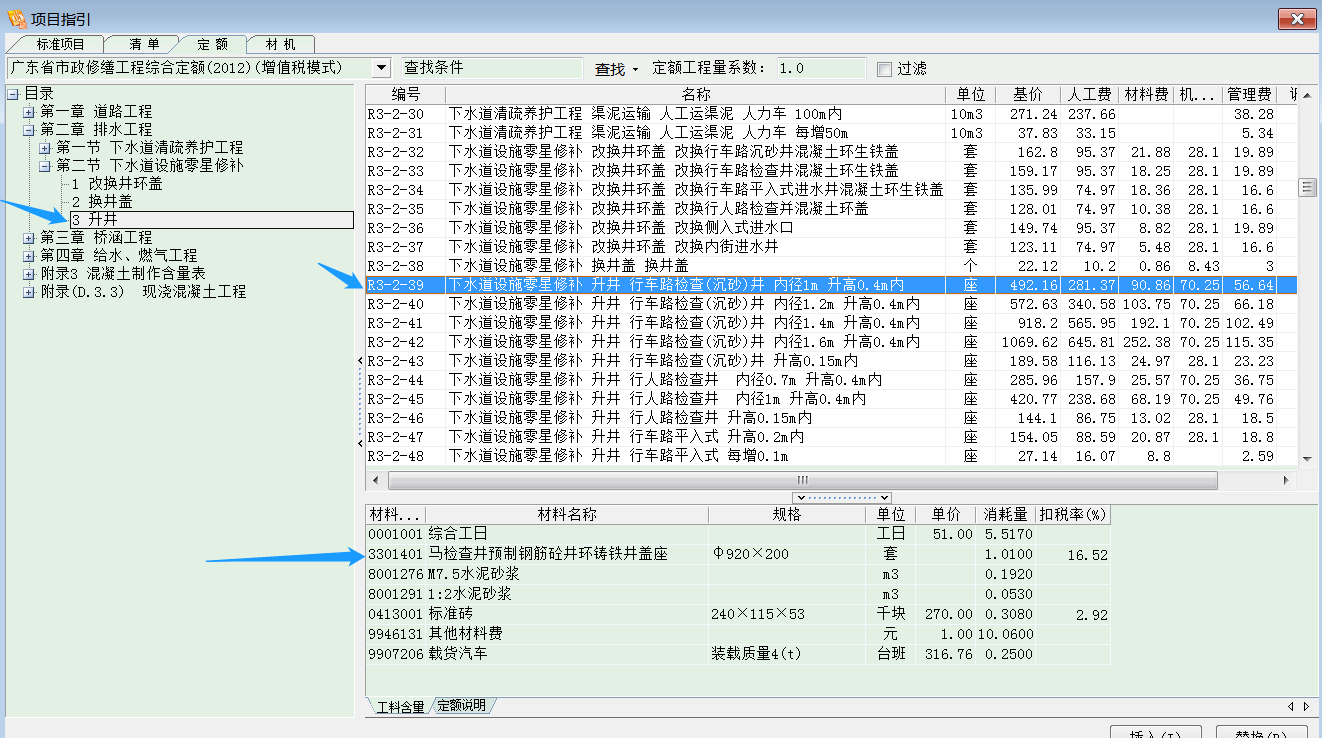Click the 编号 column header
This screenshot has height=738, width=1322.
coord(405,94)
